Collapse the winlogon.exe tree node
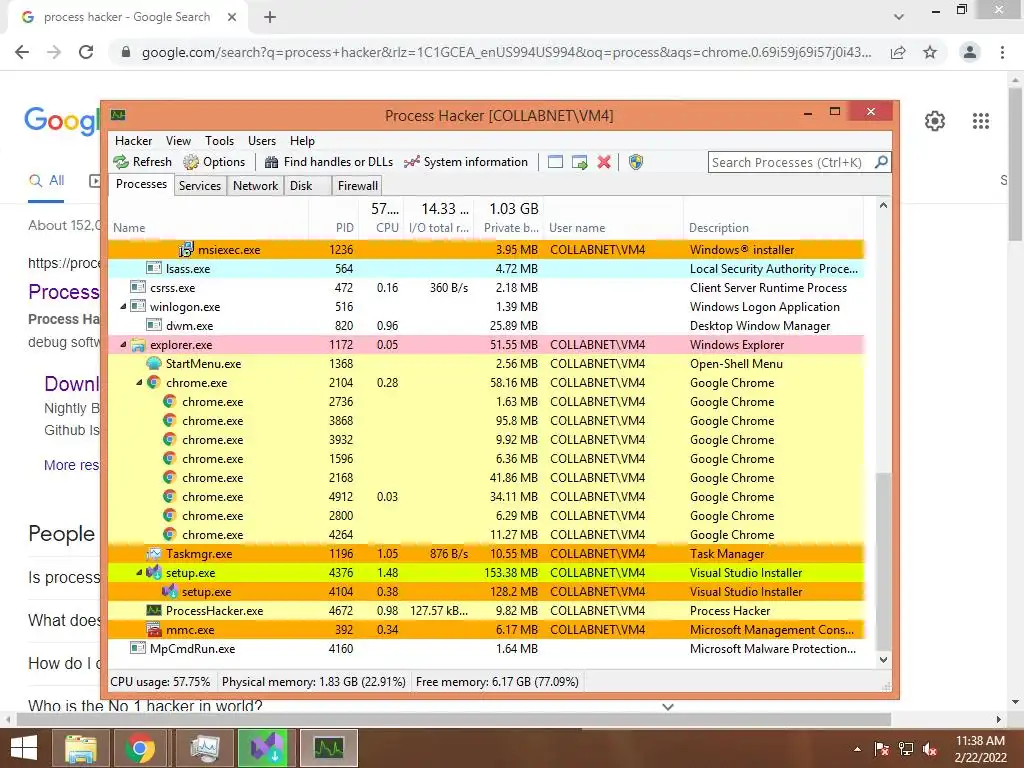Viewport: 1024px width, 768px height. [123, 306]
